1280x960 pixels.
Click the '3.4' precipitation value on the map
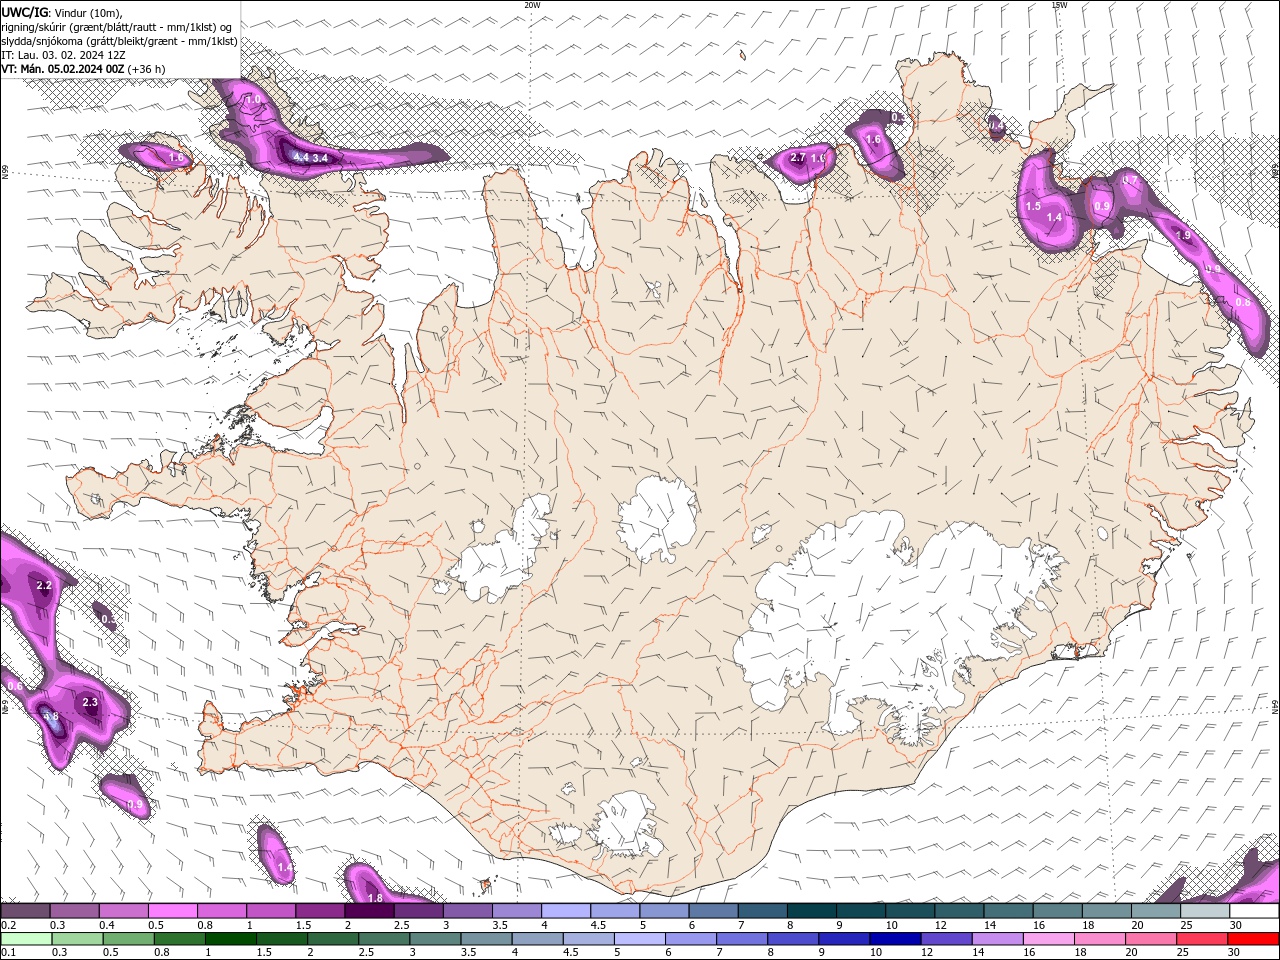click(320, 158)
